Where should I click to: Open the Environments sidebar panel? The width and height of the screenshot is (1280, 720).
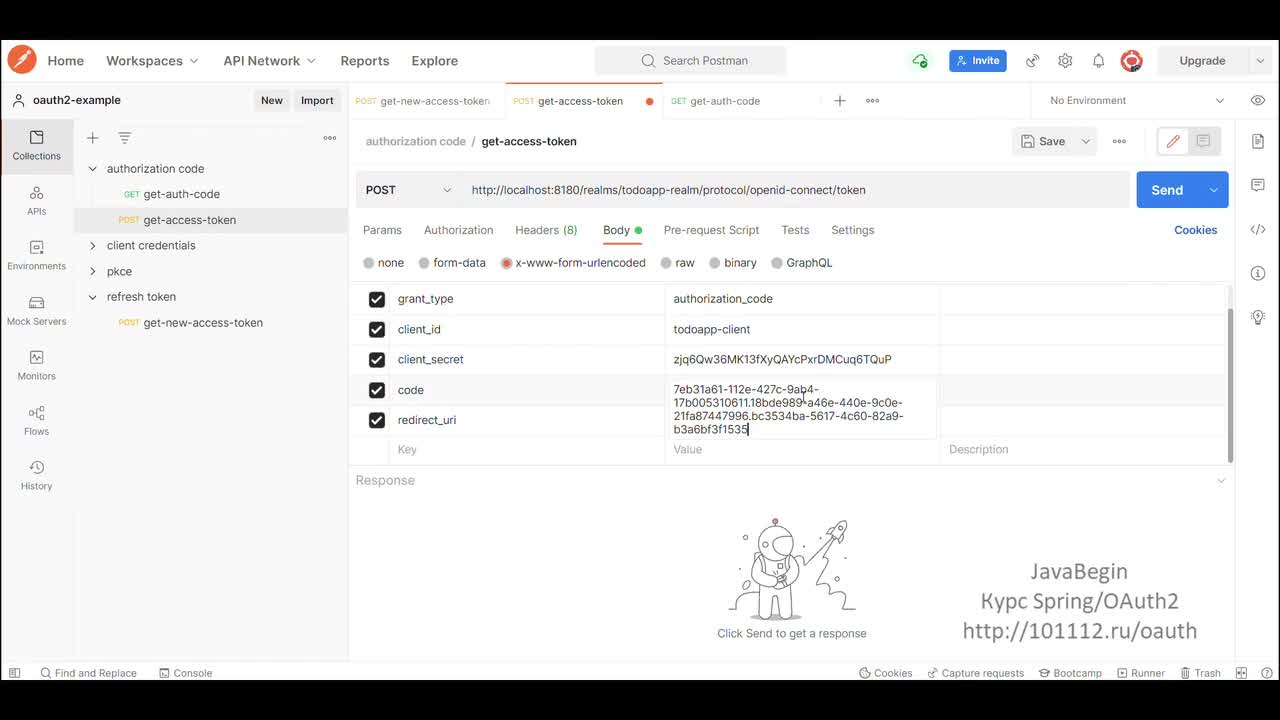[36, 255]
